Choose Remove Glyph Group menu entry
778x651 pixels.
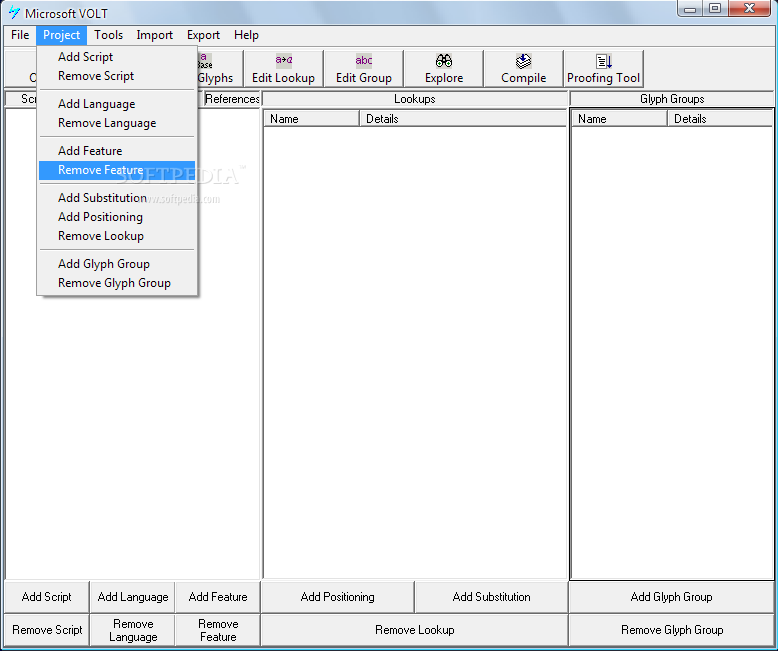117,283
